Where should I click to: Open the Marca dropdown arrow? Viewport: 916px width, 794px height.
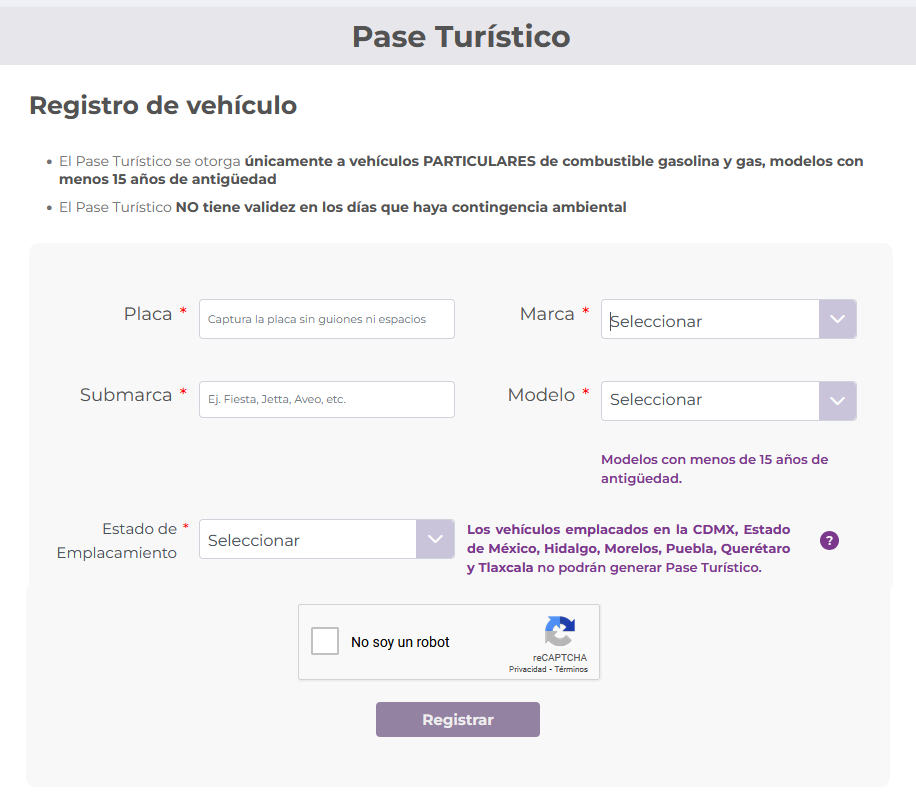click(x=837, y=319)
